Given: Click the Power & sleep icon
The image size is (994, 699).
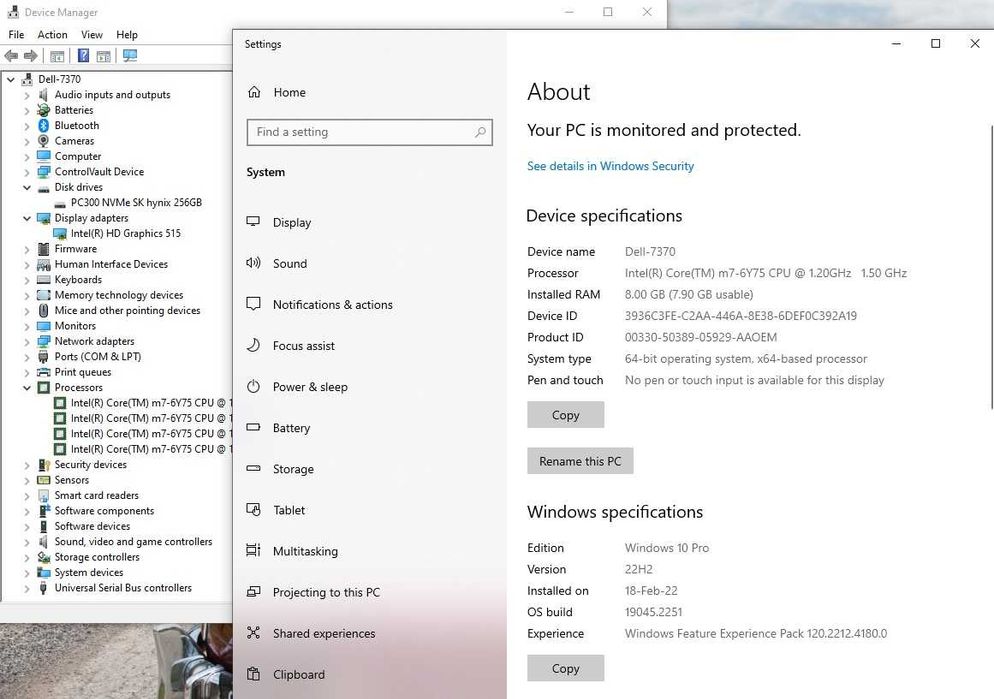Looking at the screenshot, I should [x=254, y=387].
